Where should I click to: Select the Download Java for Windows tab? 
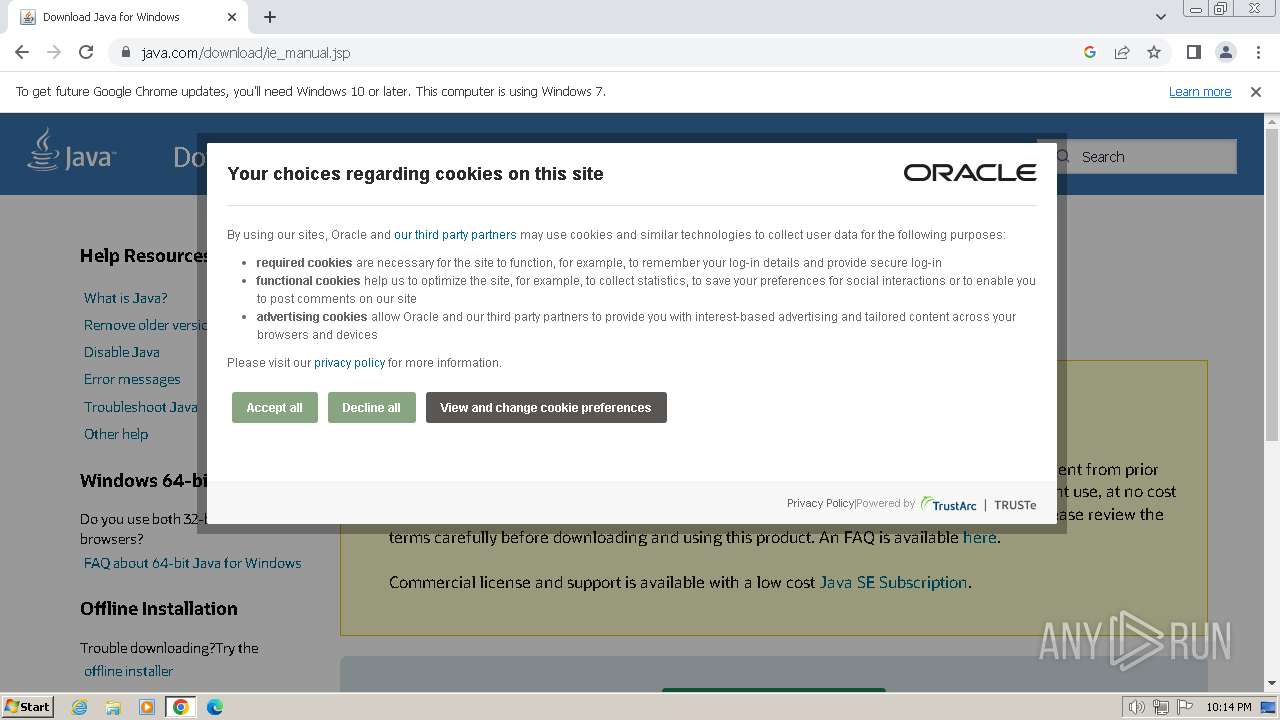127,17
